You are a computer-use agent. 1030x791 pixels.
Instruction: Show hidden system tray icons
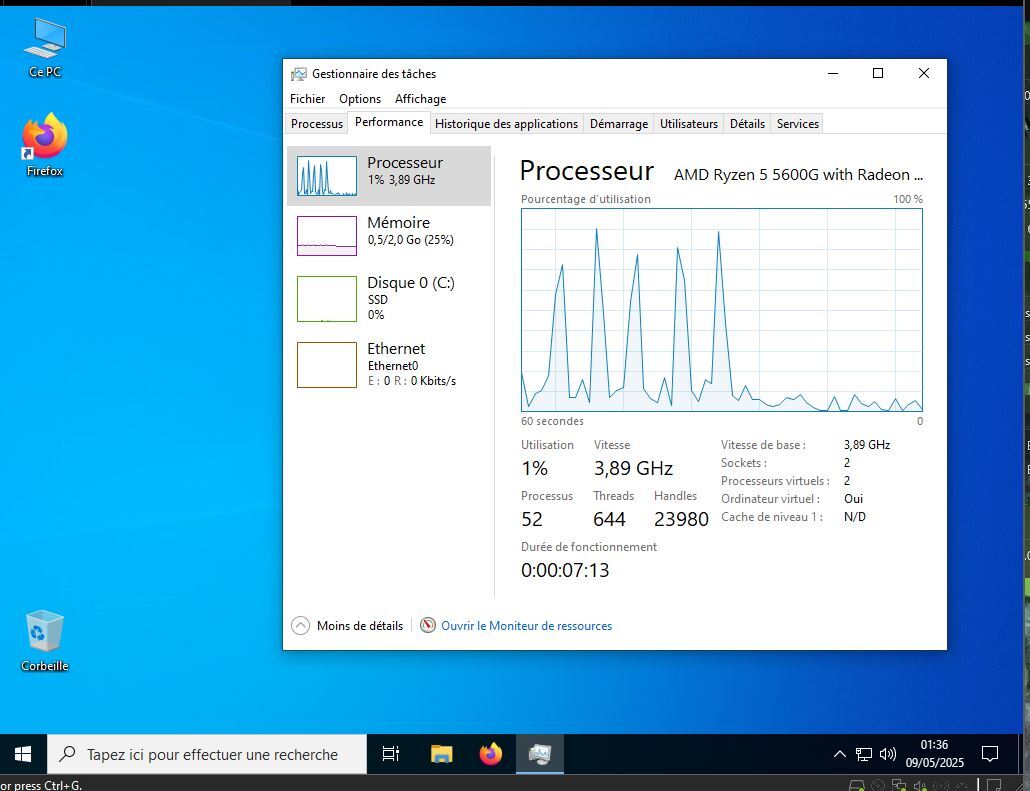[x=840, y=754]
